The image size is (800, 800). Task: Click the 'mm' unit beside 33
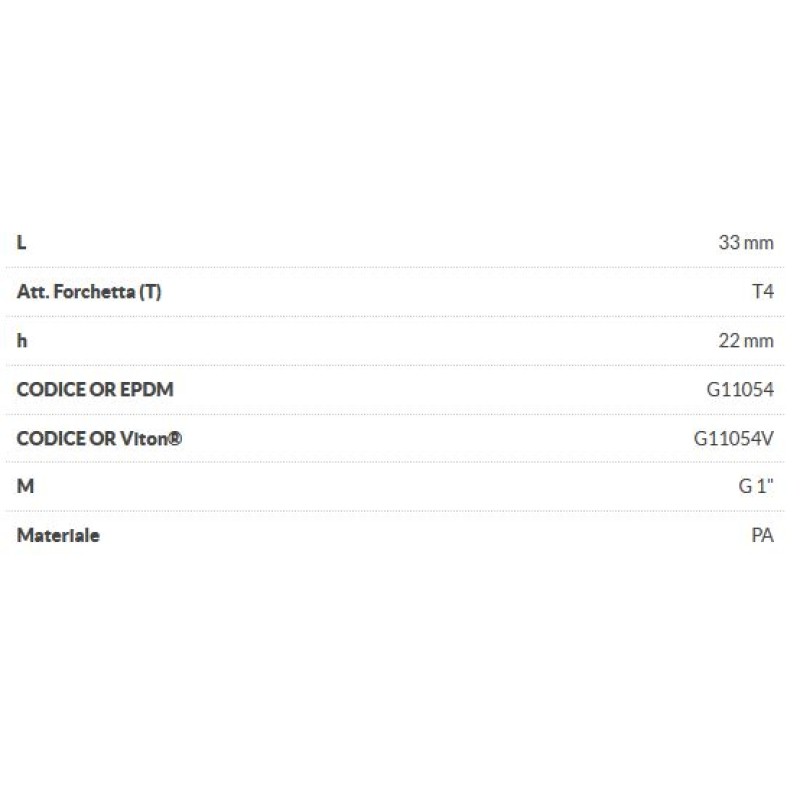tap(759, 243)
